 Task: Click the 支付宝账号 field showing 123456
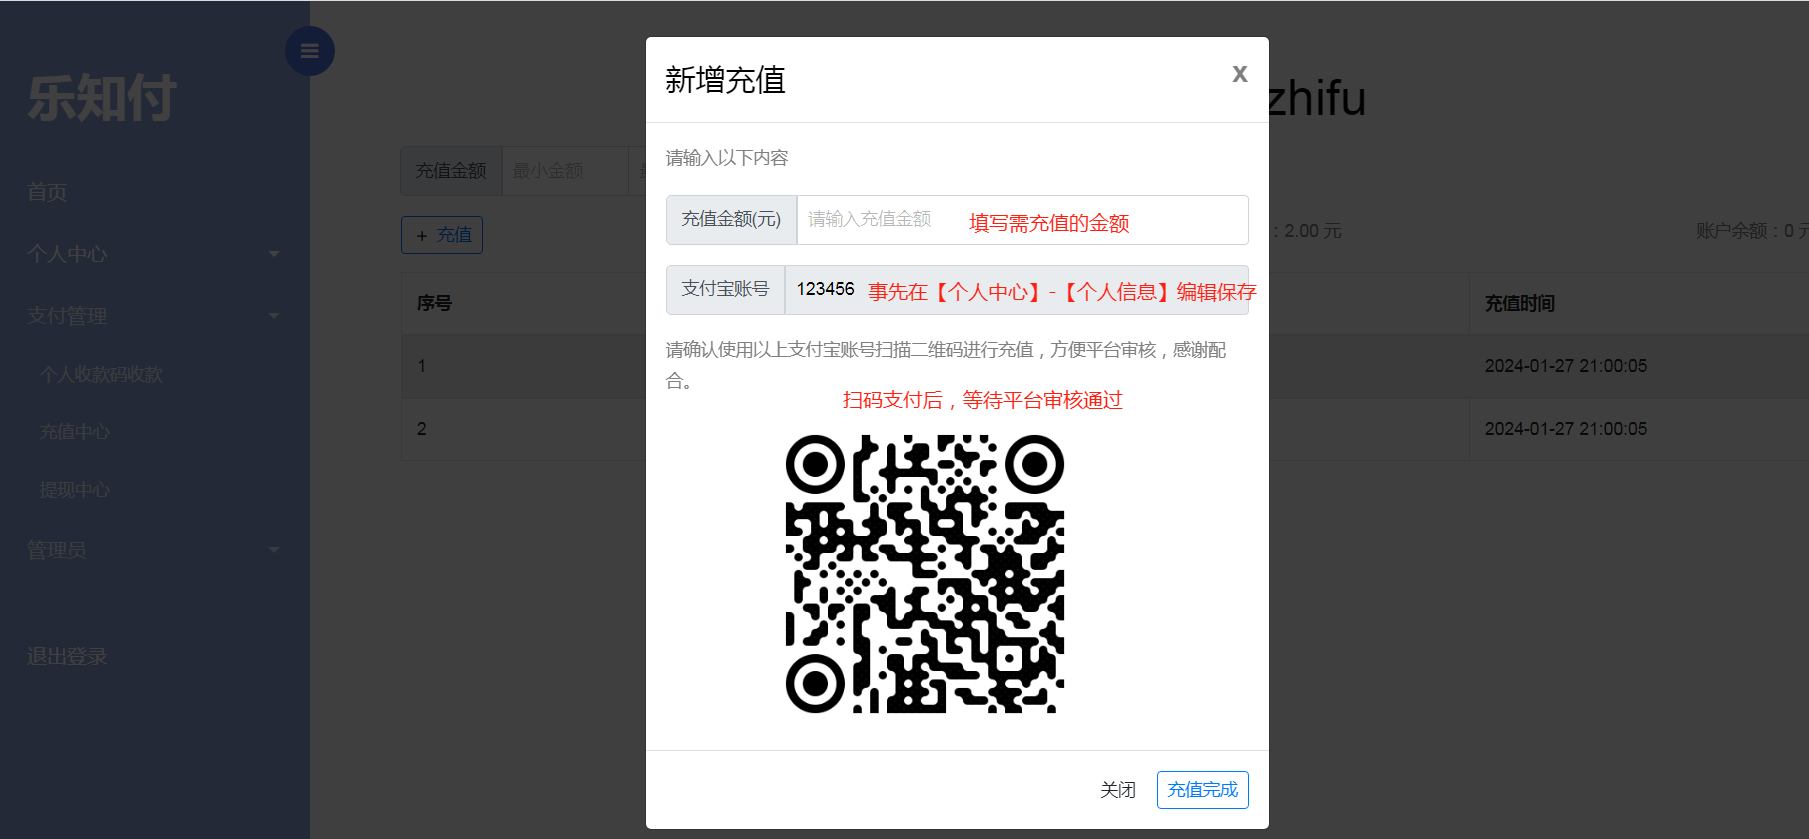(1016, 290)
